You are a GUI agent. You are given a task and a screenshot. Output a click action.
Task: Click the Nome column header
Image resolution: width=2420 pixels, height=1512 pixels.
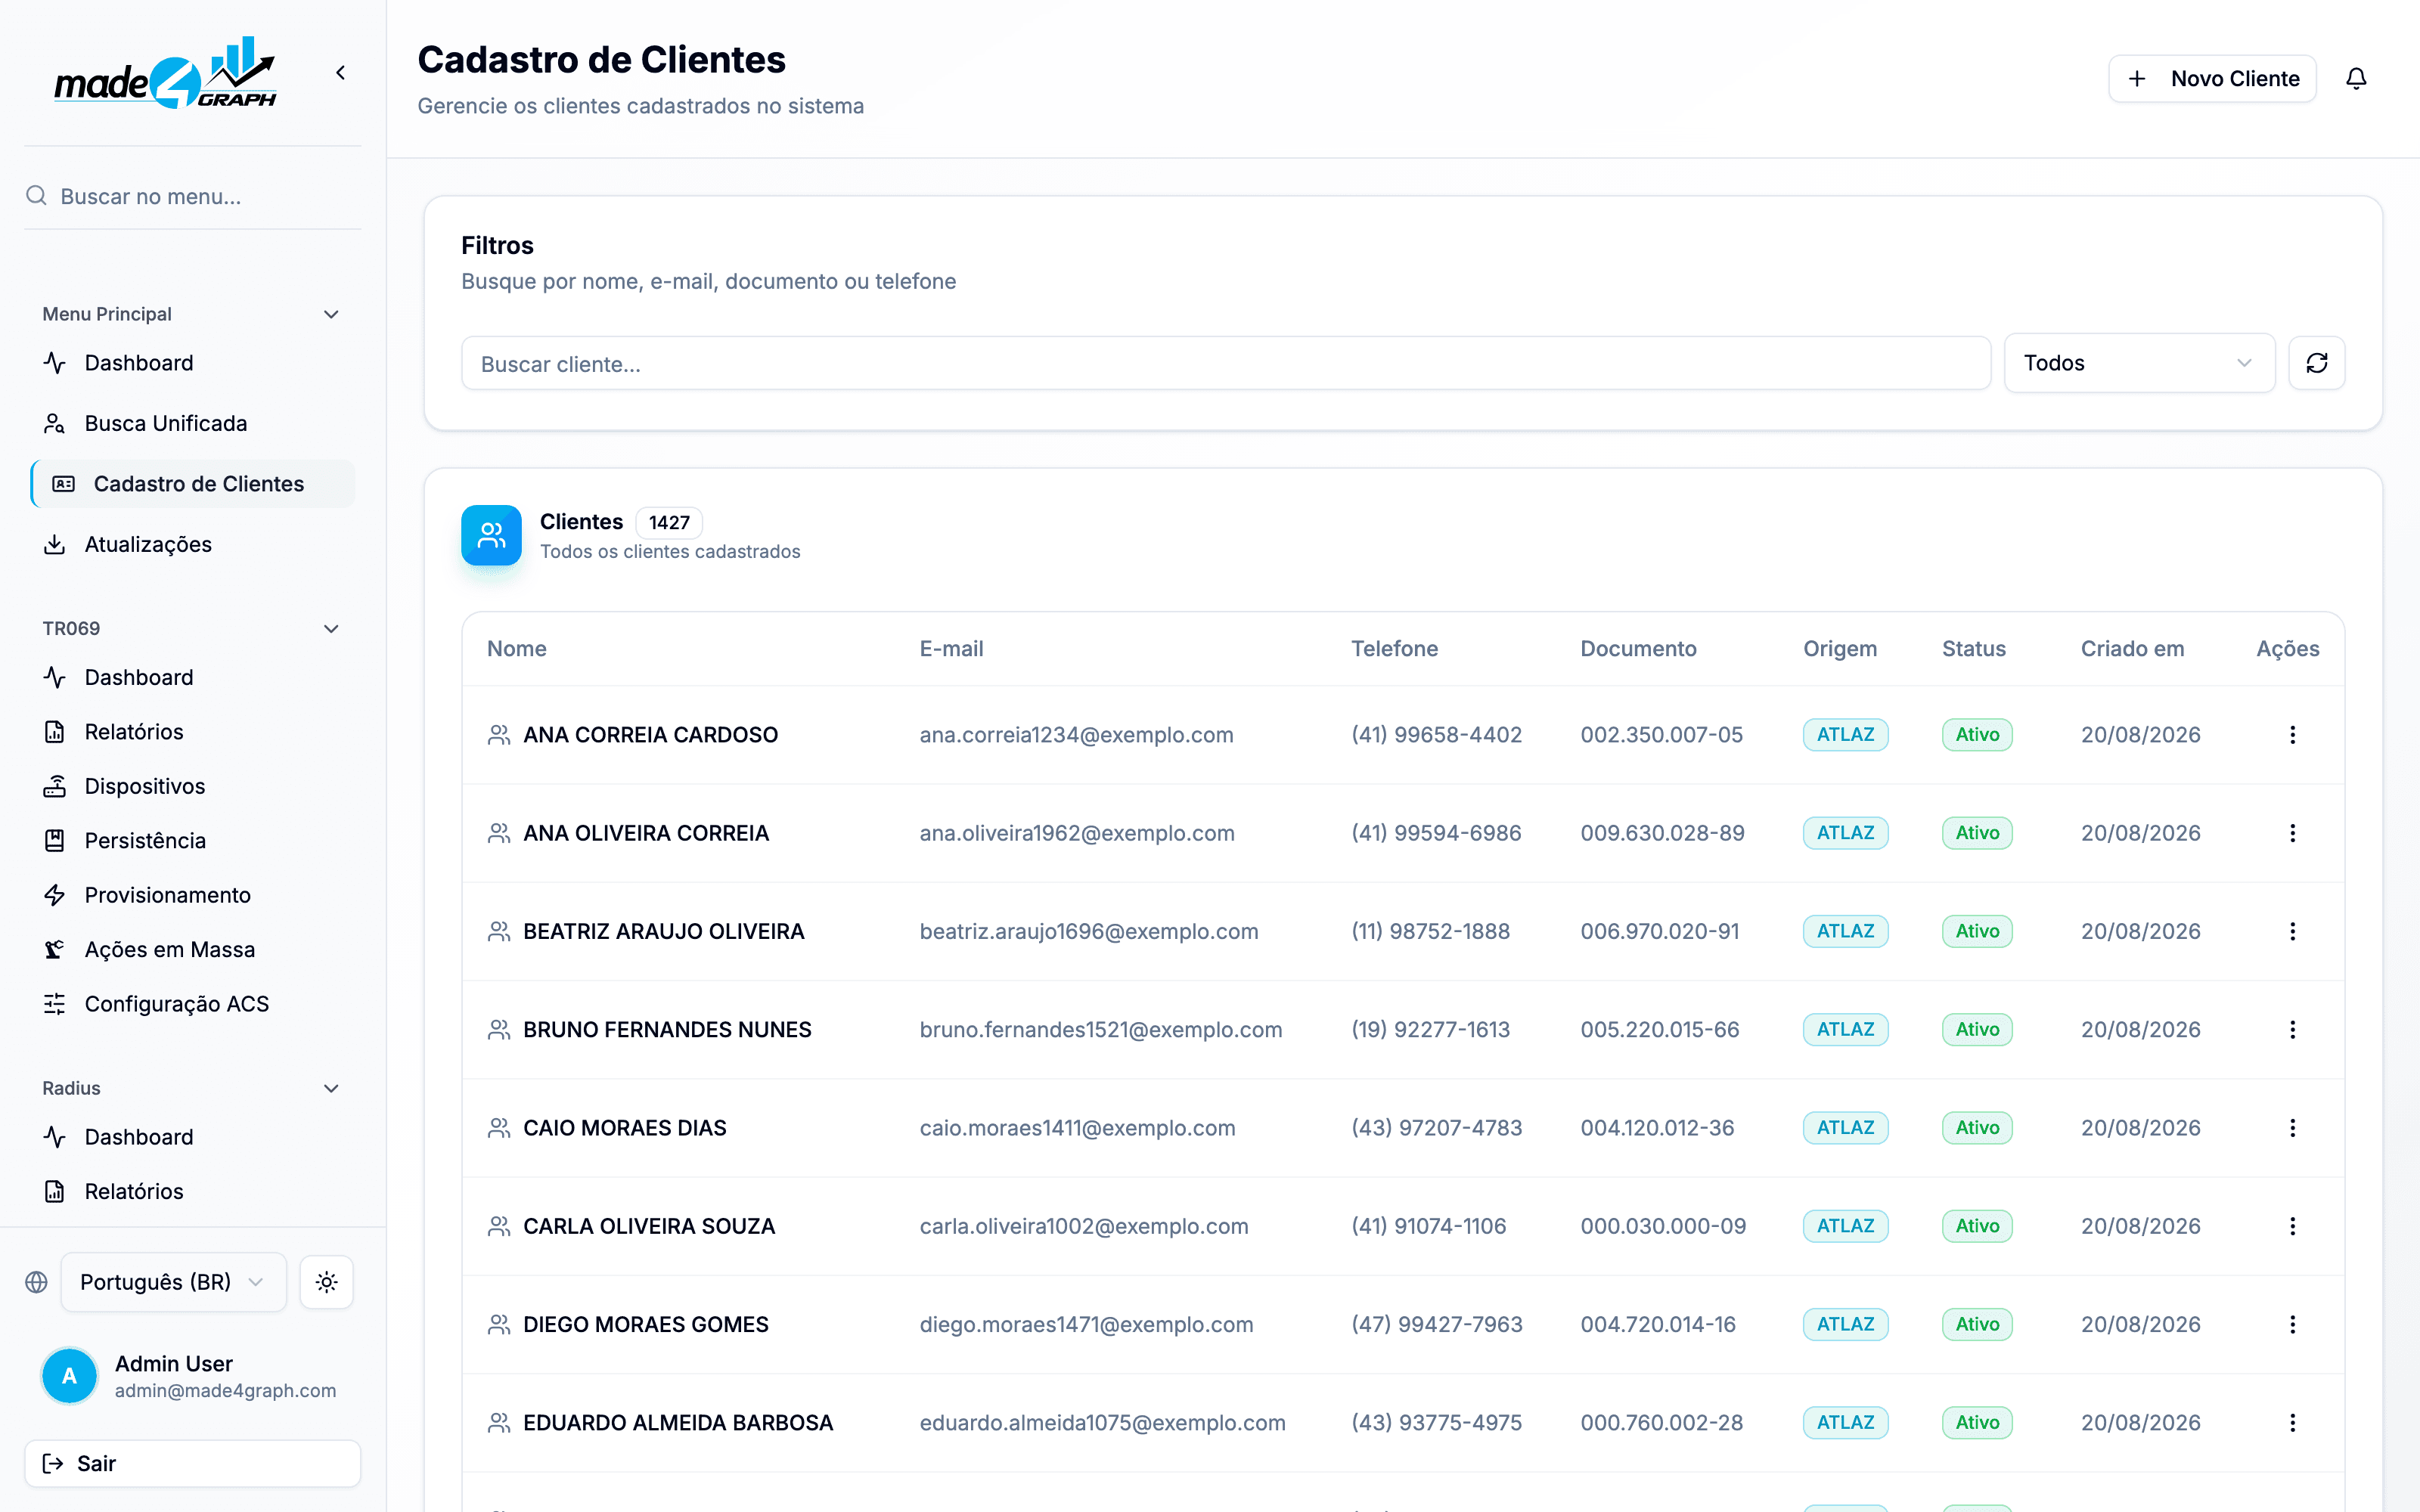[x=517, y=649]
